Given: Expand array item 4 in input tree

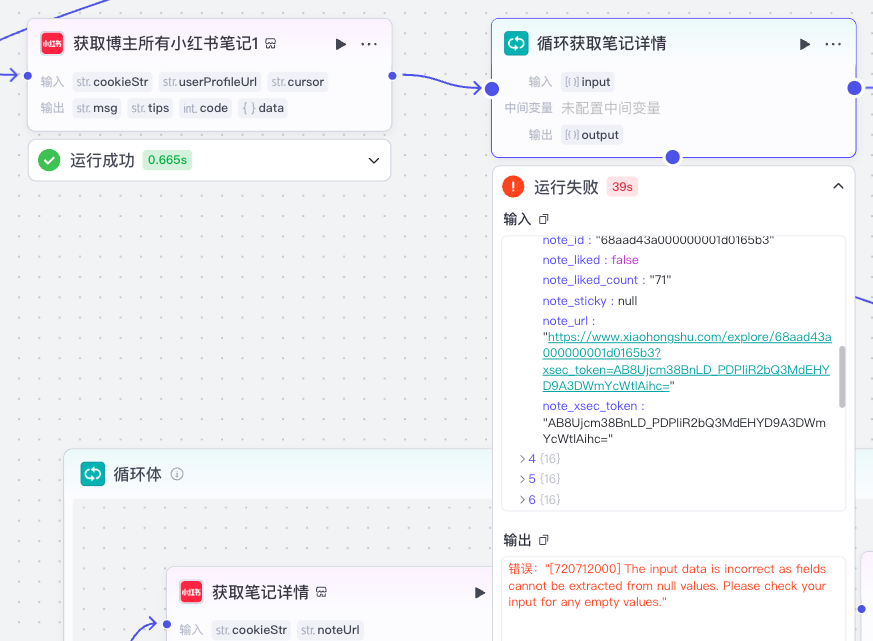Looking at the screenshot, I should tap(522, 459).
